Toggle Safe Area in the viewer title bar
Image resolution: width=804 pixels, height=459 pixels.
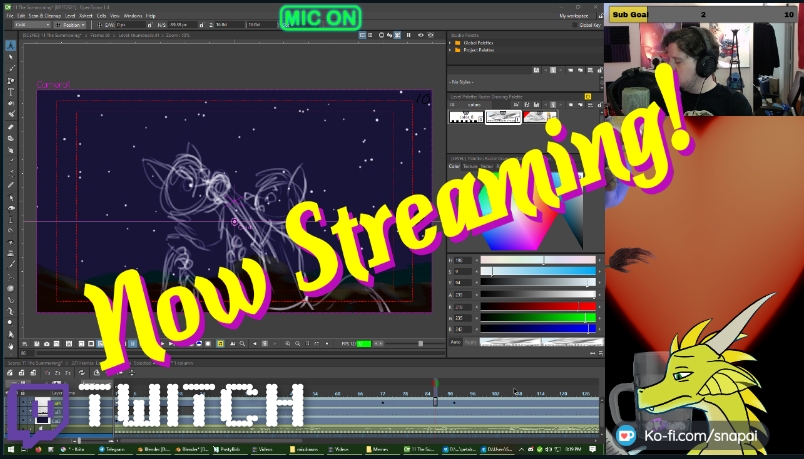tap(363, 35)
